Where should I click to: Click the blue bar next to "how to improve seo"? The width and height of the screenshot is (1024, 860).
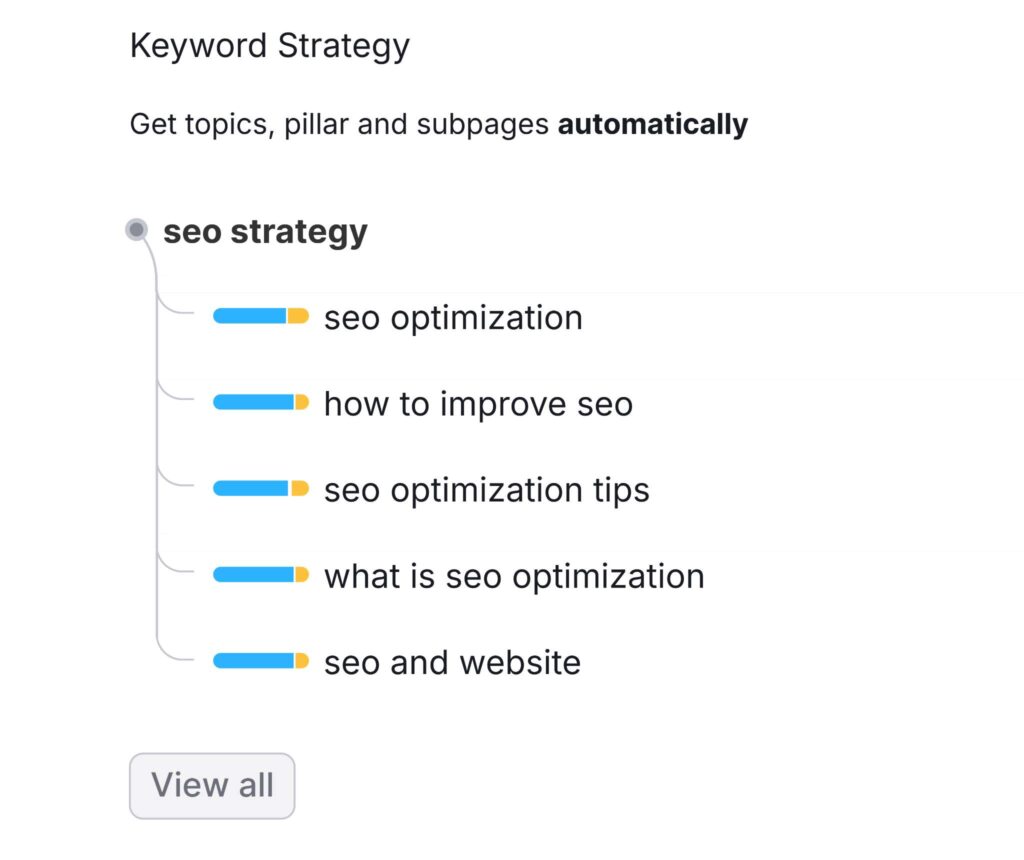[x=253, y=403]
